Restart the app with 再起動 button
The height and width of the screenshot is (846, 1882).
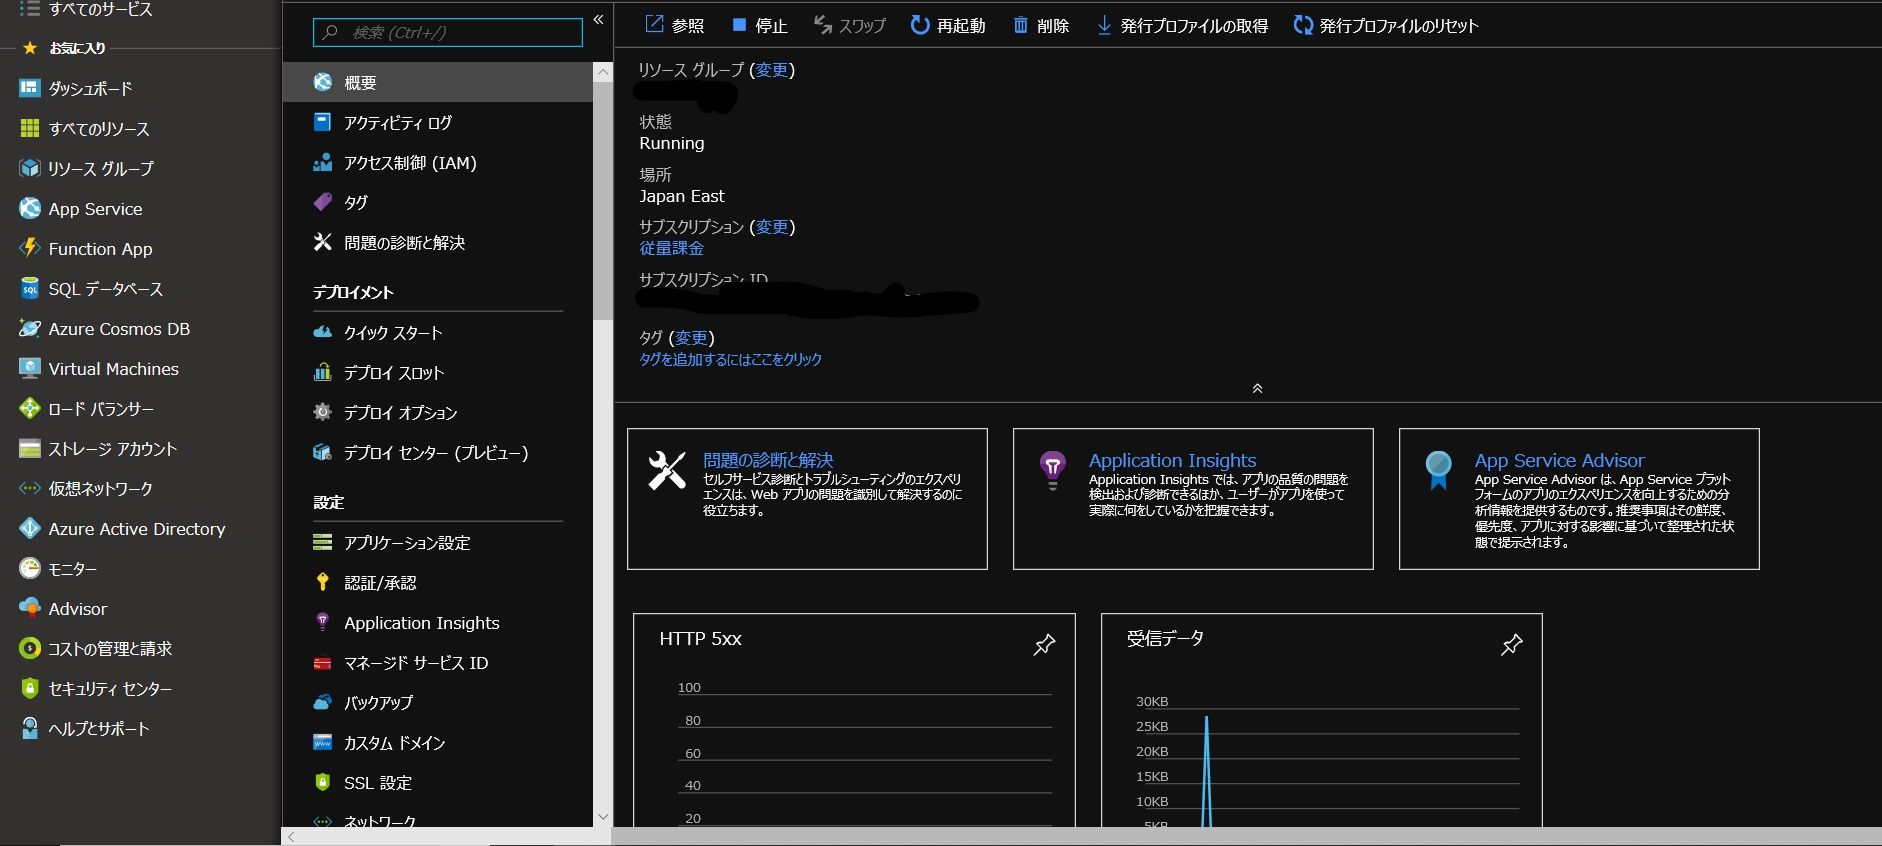pyautogui.click(x=948, y=25)
